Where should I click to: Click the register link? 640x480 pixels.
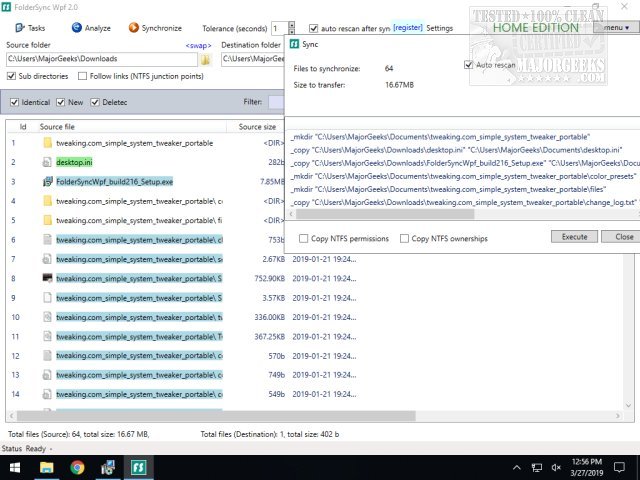tap(407, 27)
